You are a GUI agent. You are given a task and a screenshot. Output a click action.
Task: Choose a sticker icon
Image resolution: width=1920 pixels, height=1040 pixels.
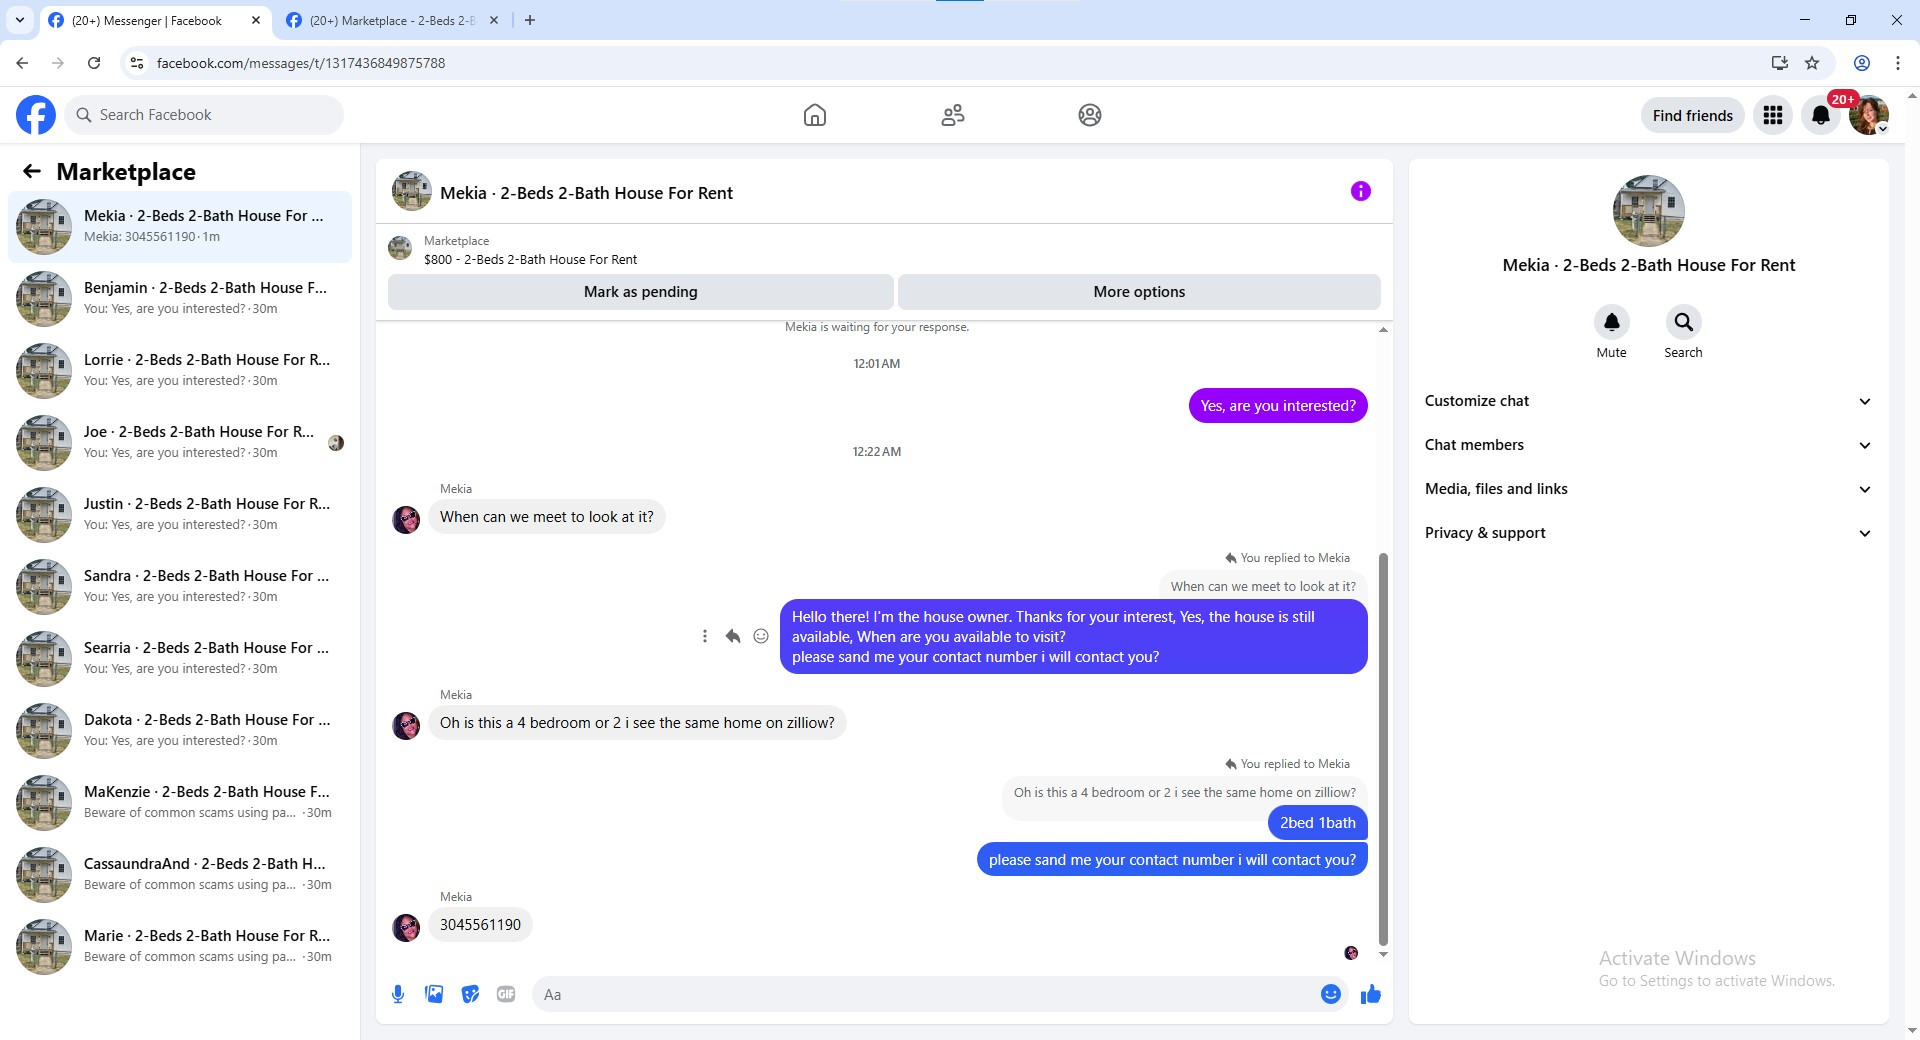click(x=470, y=994)
